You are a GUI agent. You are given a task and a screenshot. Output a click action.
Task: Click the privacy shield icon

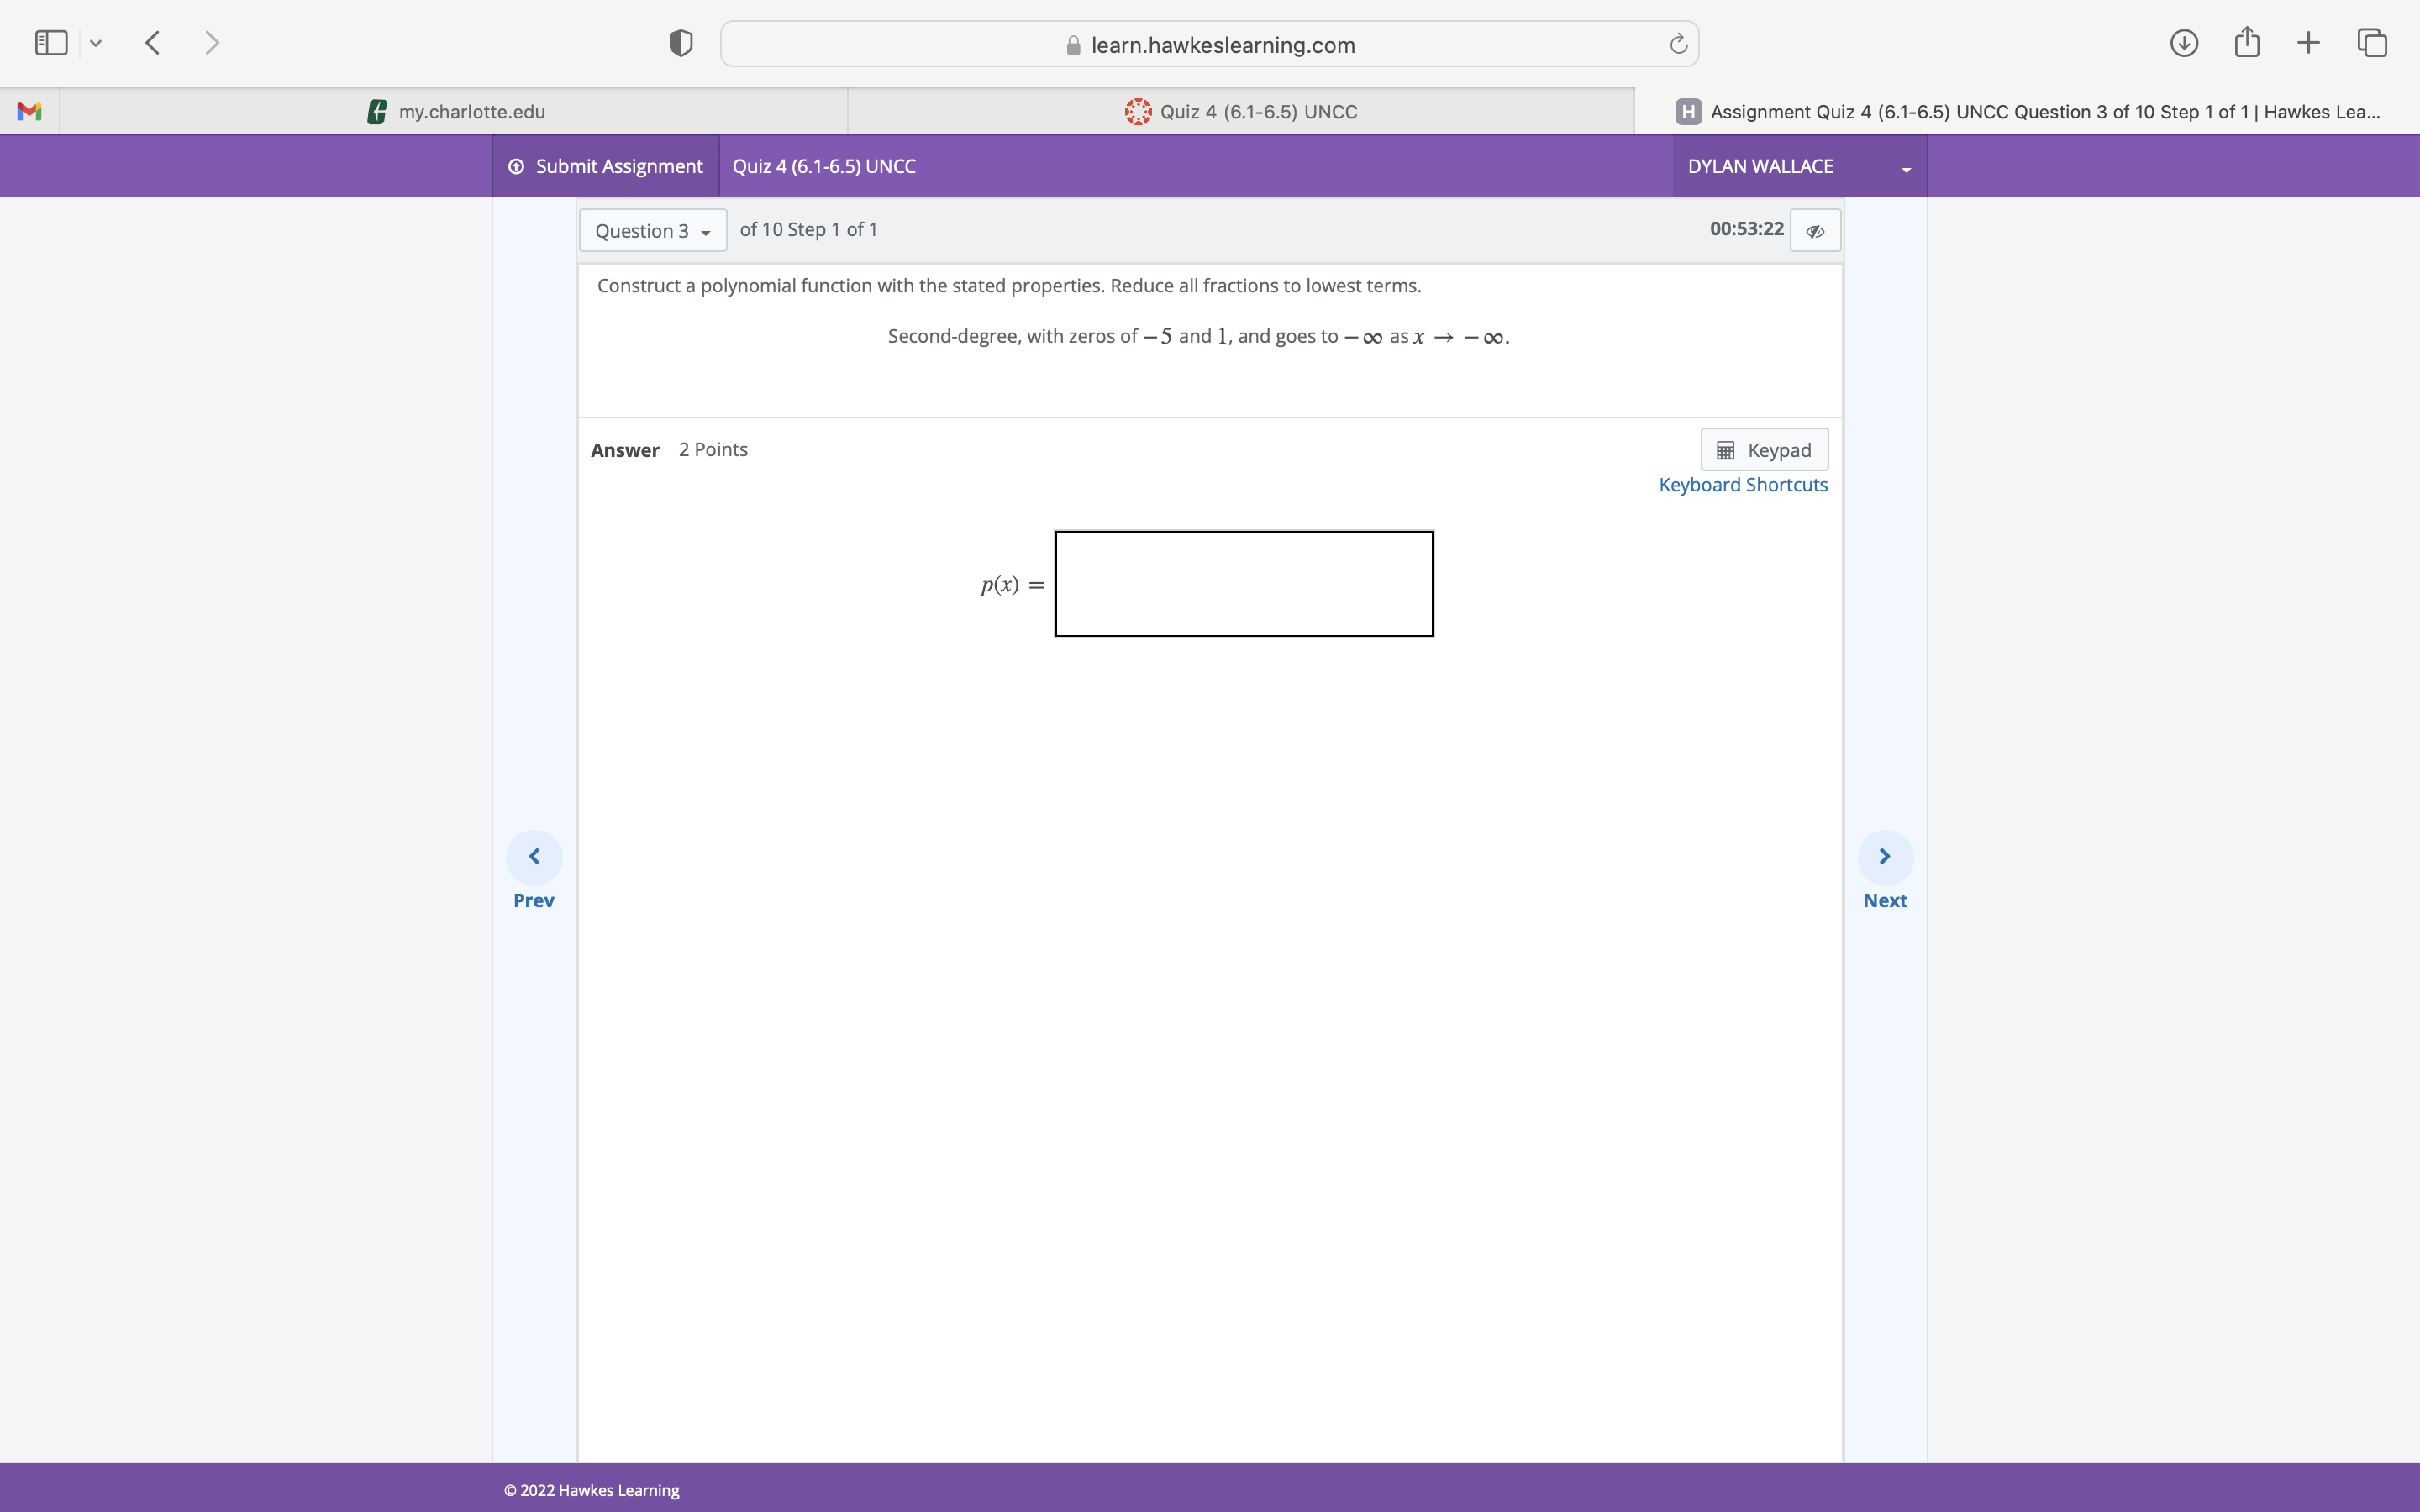point(680,43)
